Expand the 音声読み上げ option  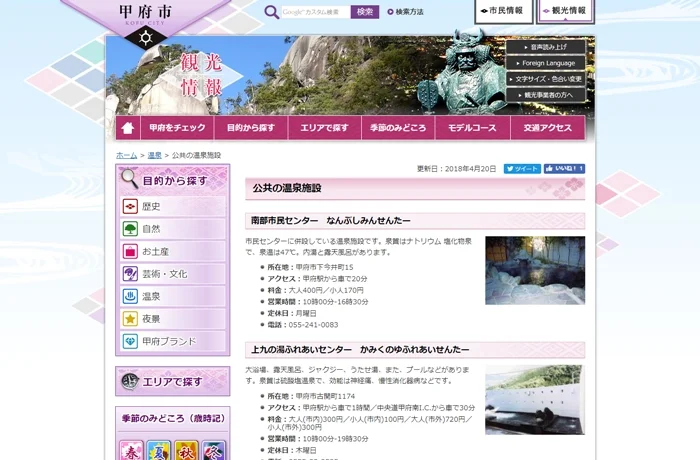click(545, 47)
